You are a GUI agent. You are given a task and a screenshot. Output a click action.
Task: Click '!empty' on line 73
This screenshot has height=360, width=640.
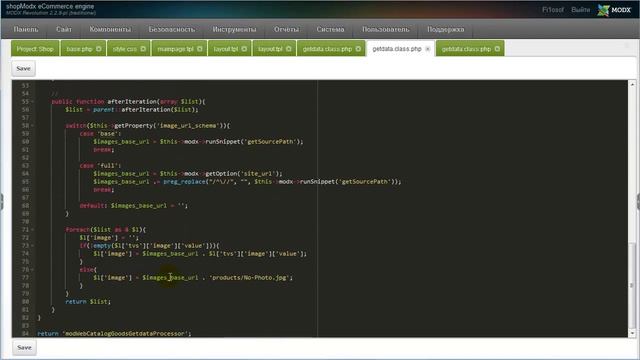pos(102,246)
